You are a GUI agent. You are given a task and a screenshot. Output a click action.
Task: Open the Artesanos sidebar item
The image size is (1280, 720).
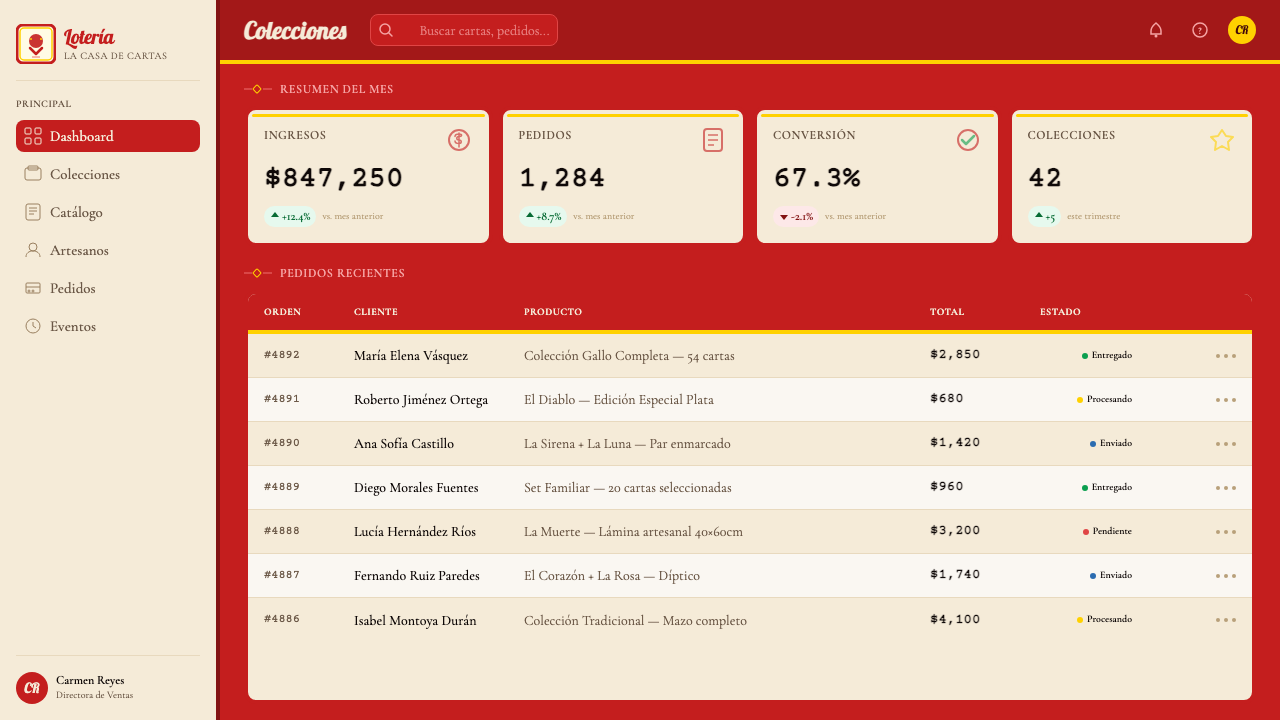click(108, 250)
